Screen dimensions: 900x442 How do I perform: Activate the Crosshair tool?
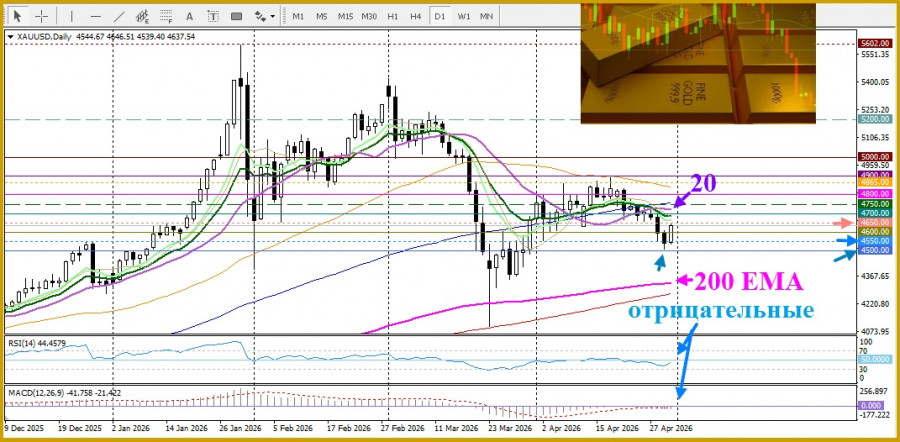point(42,16)
